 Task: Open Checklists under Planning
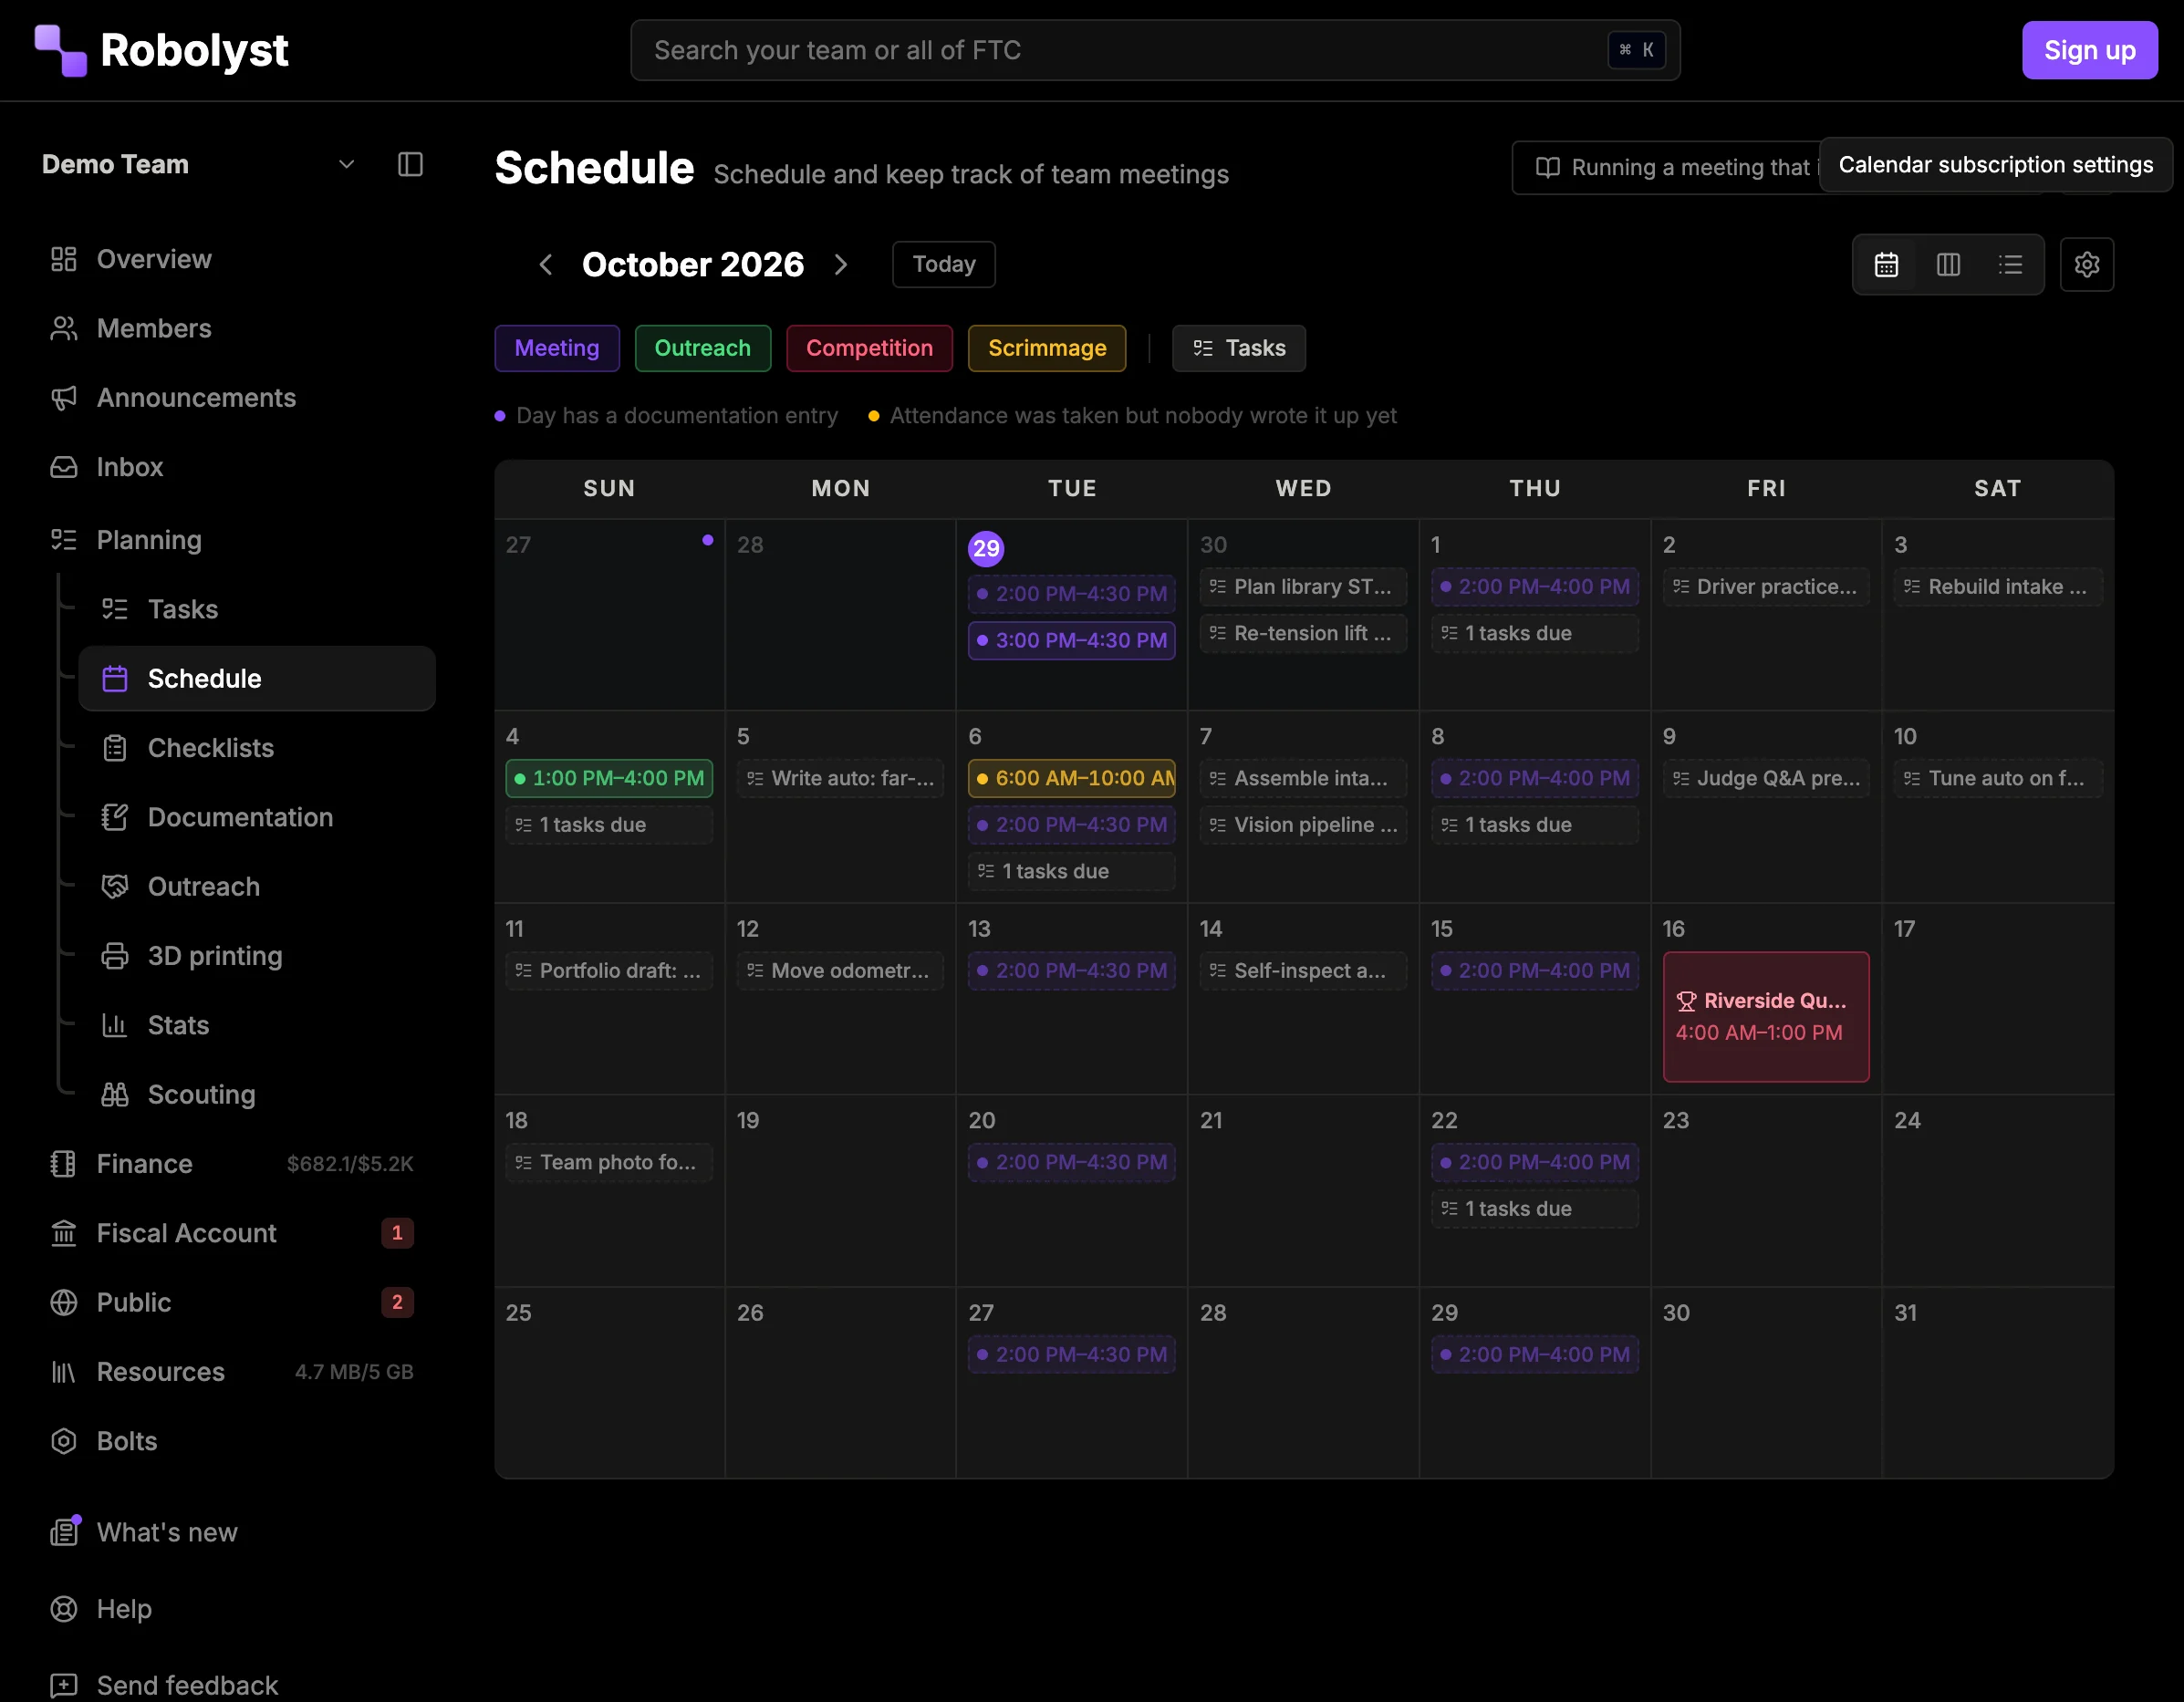pos(257,748)
